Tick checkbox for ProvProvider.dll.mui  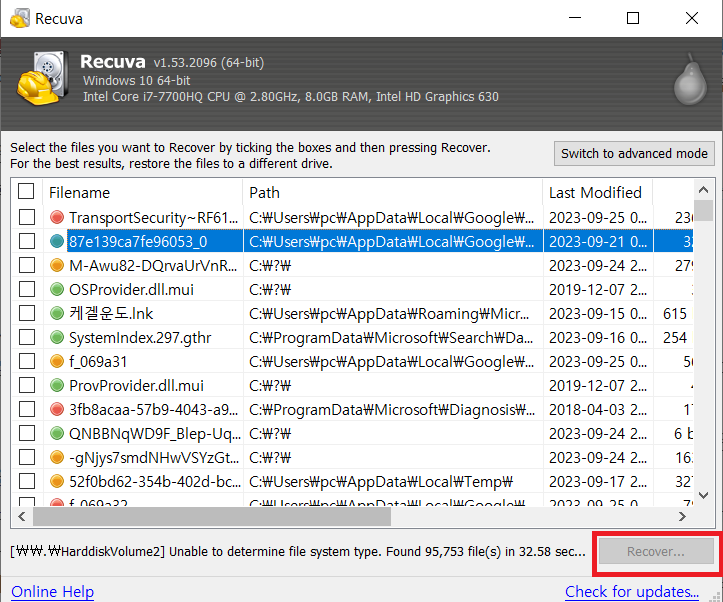click(27, 385)
